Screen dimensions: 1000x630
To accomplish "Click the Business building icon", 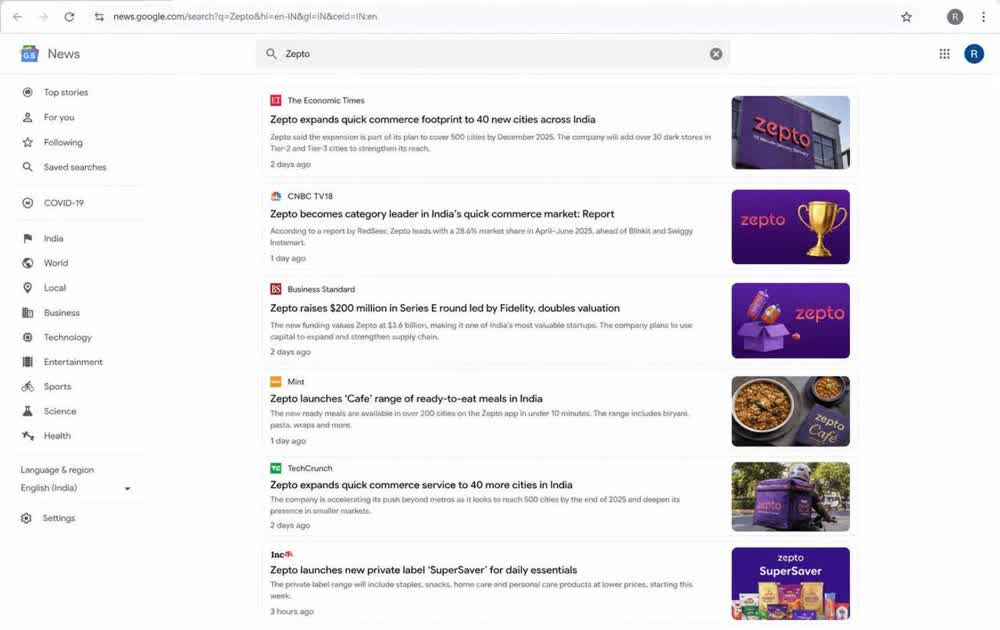I will (x=27, y=312).
